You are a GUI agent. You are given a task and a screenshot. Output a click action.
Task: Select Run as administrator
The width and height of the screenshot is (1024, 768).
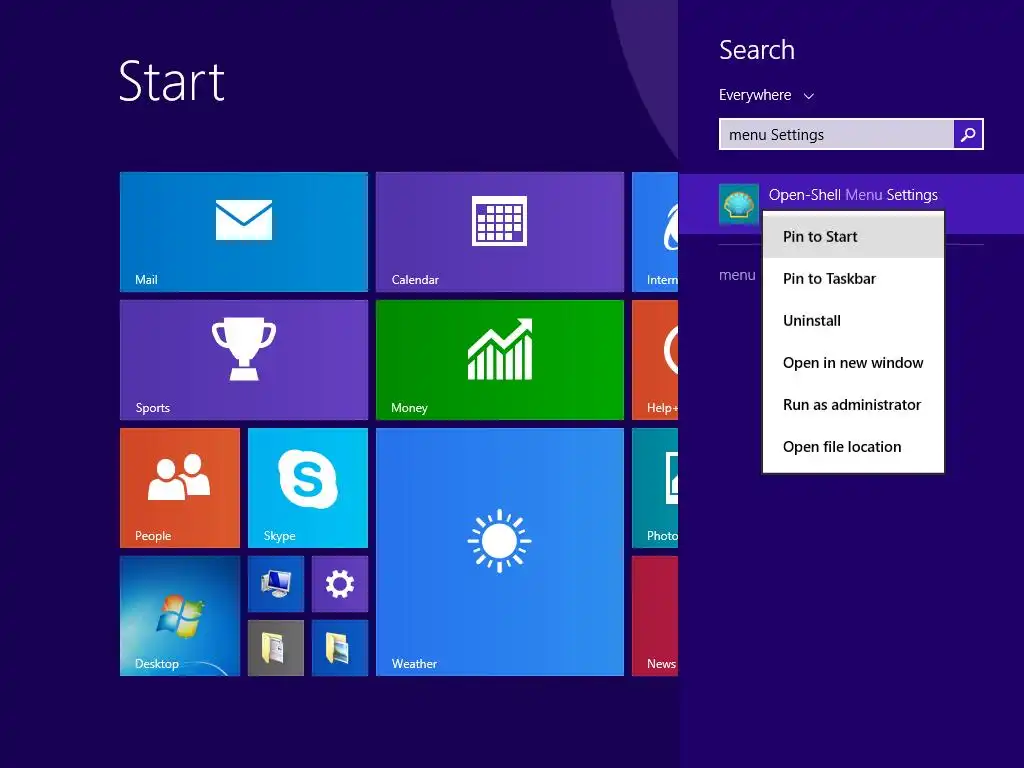click(853, 405)
